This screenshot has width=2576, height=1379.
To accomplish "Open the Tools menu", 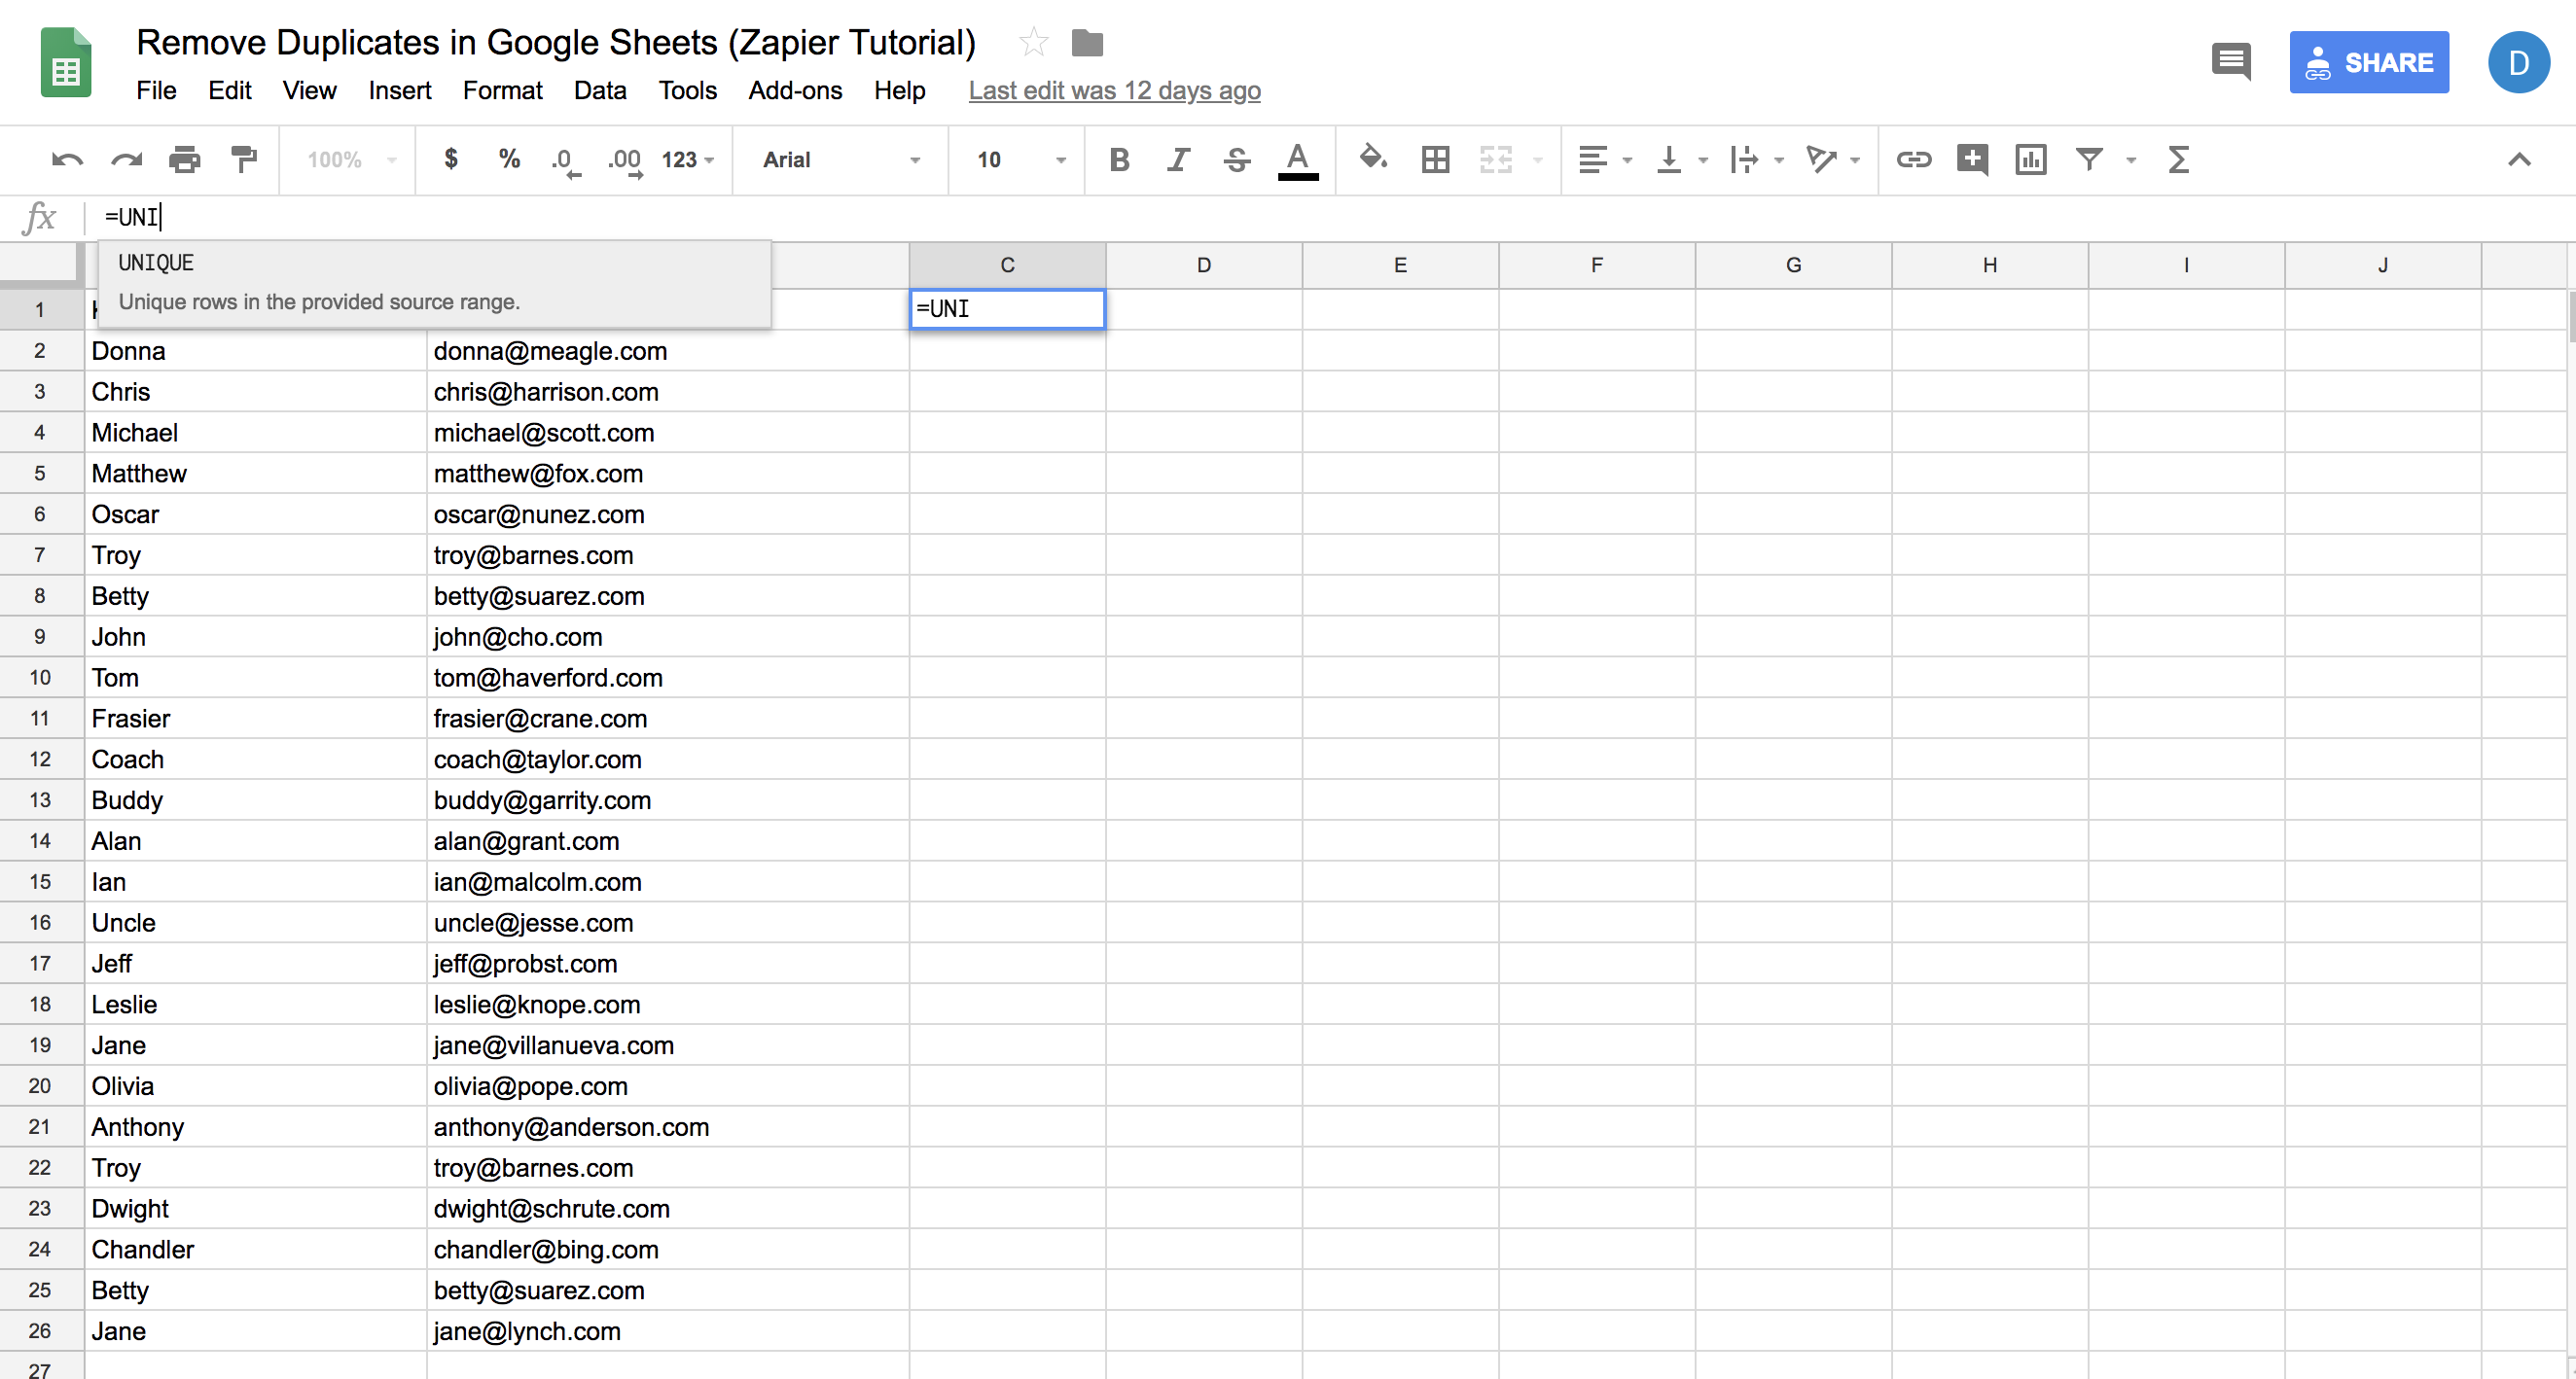I will [687, 91].
